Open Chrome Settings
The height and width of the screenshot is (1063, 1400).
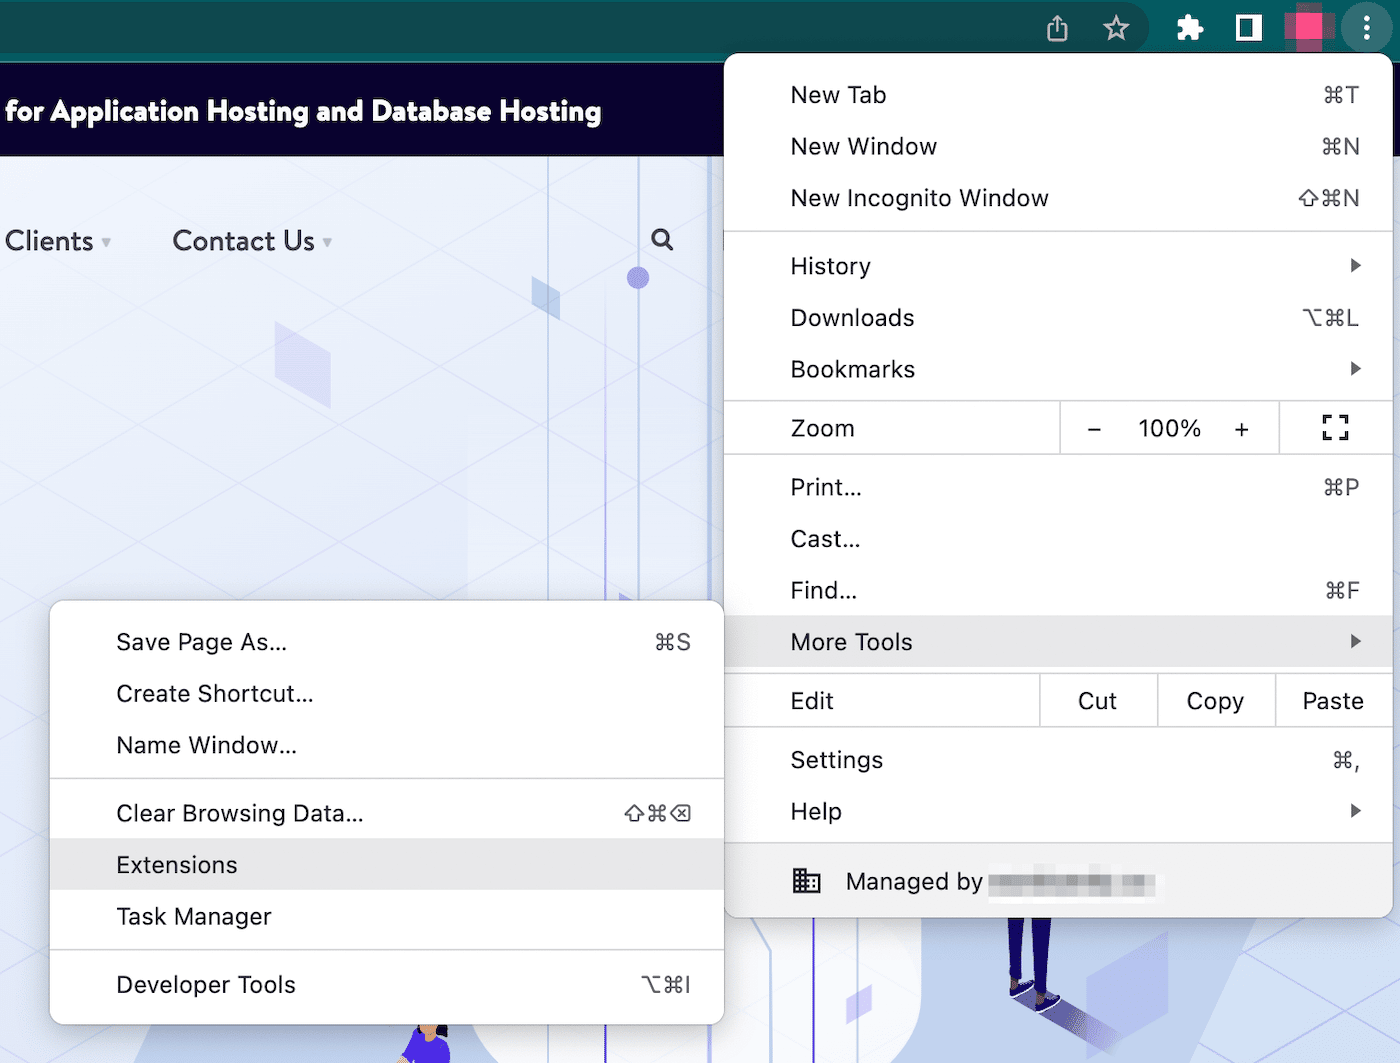pos(837,759)
